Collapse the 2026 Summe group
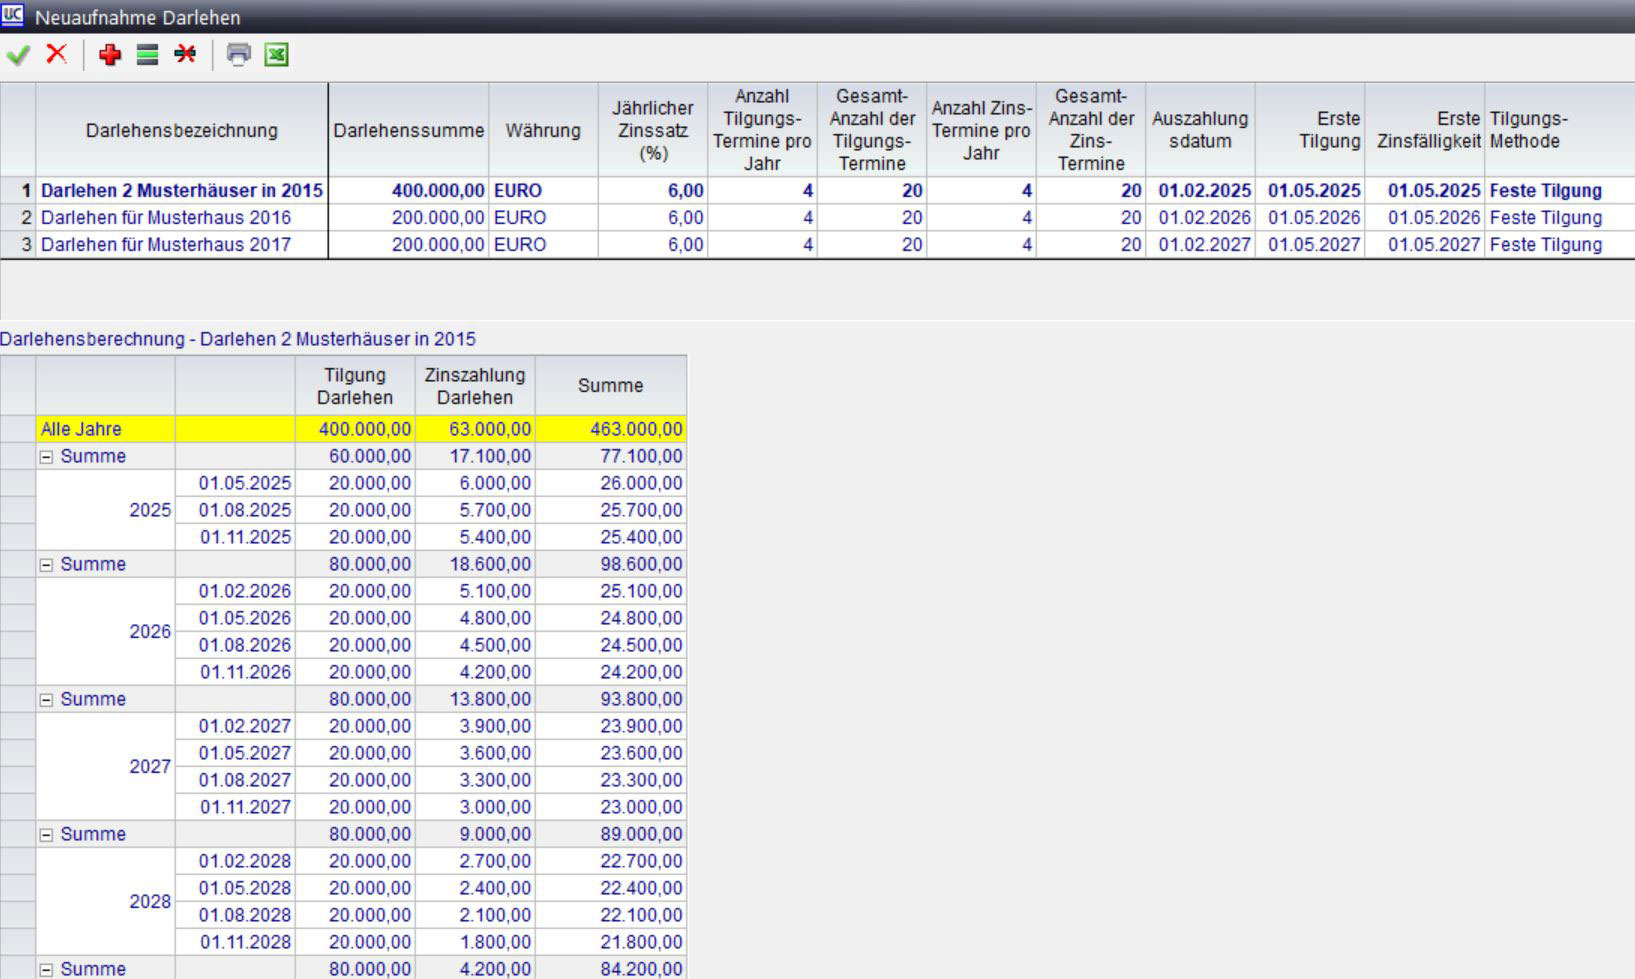The image size is (1635, 979). point(46,565)
